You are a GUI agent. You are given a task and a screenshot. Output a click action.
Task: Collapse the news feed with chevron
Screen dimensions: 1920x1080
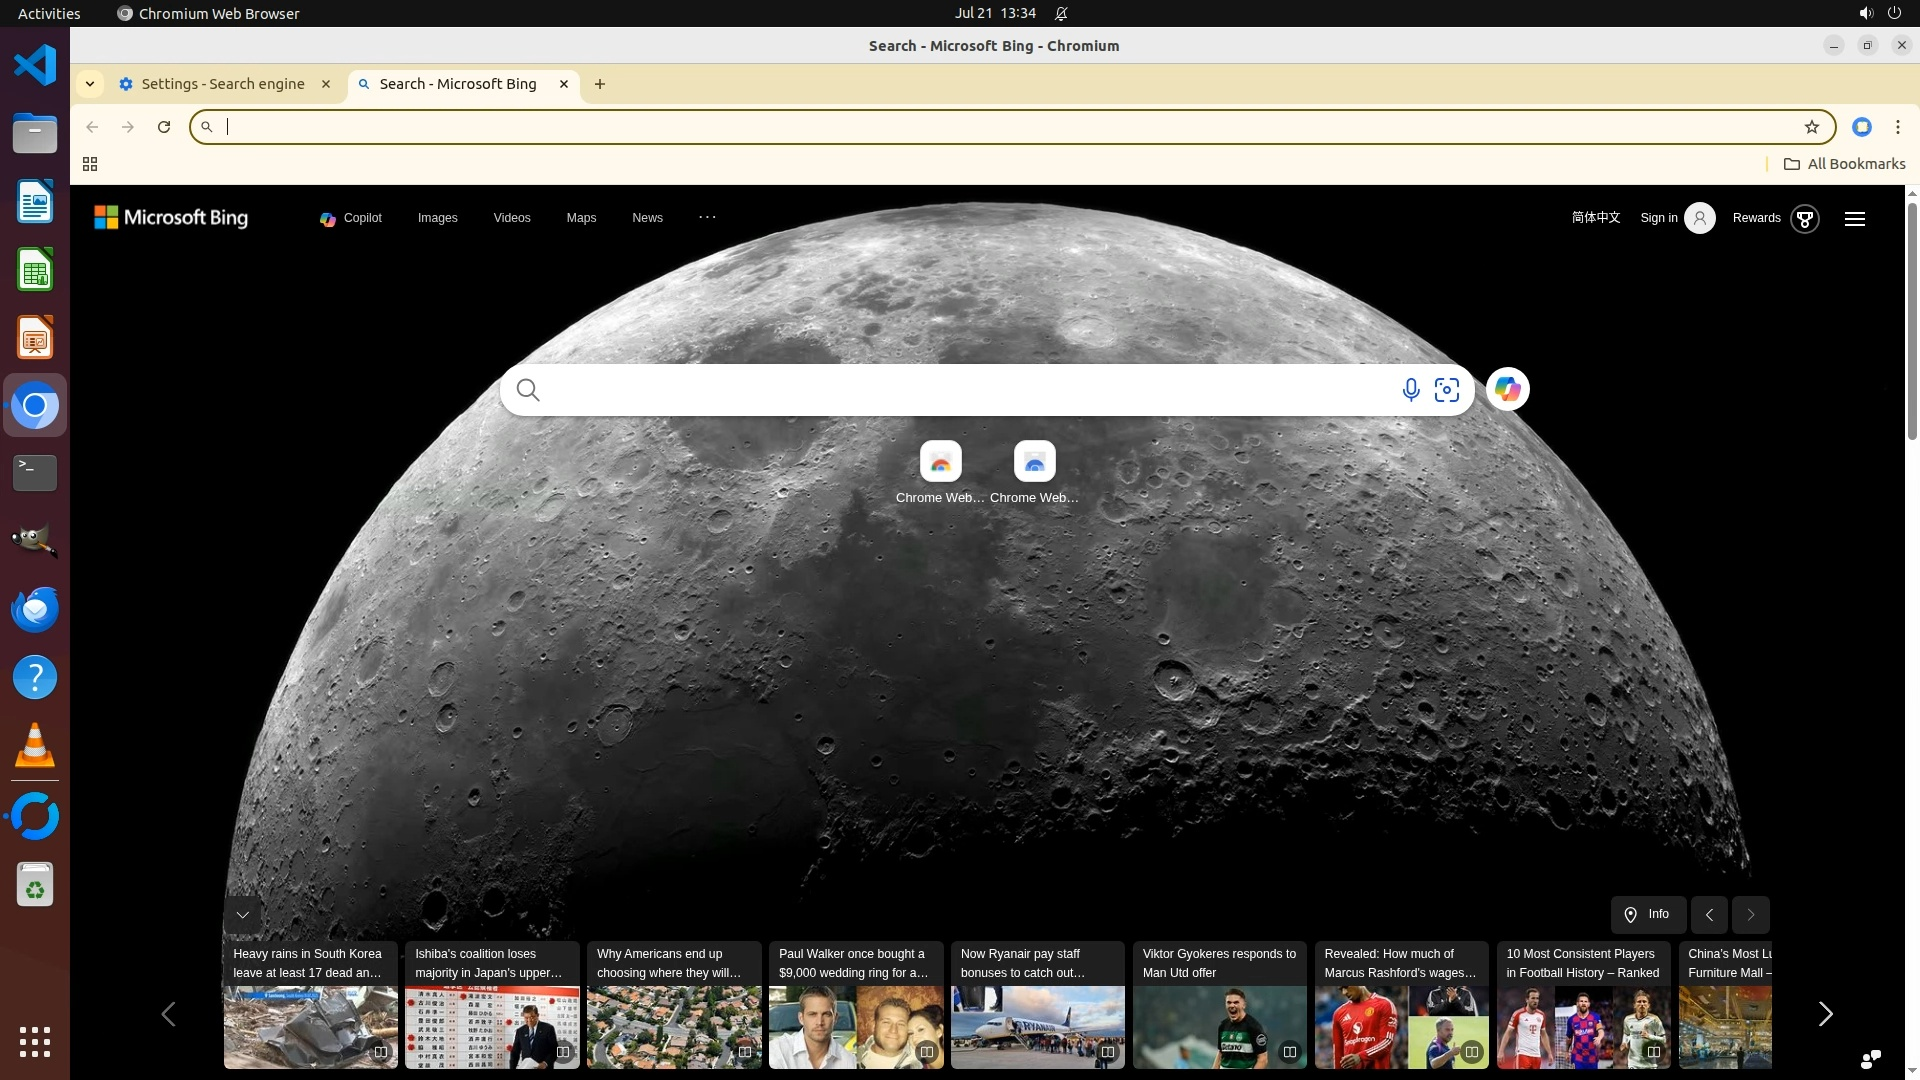(x=242, y=915)
